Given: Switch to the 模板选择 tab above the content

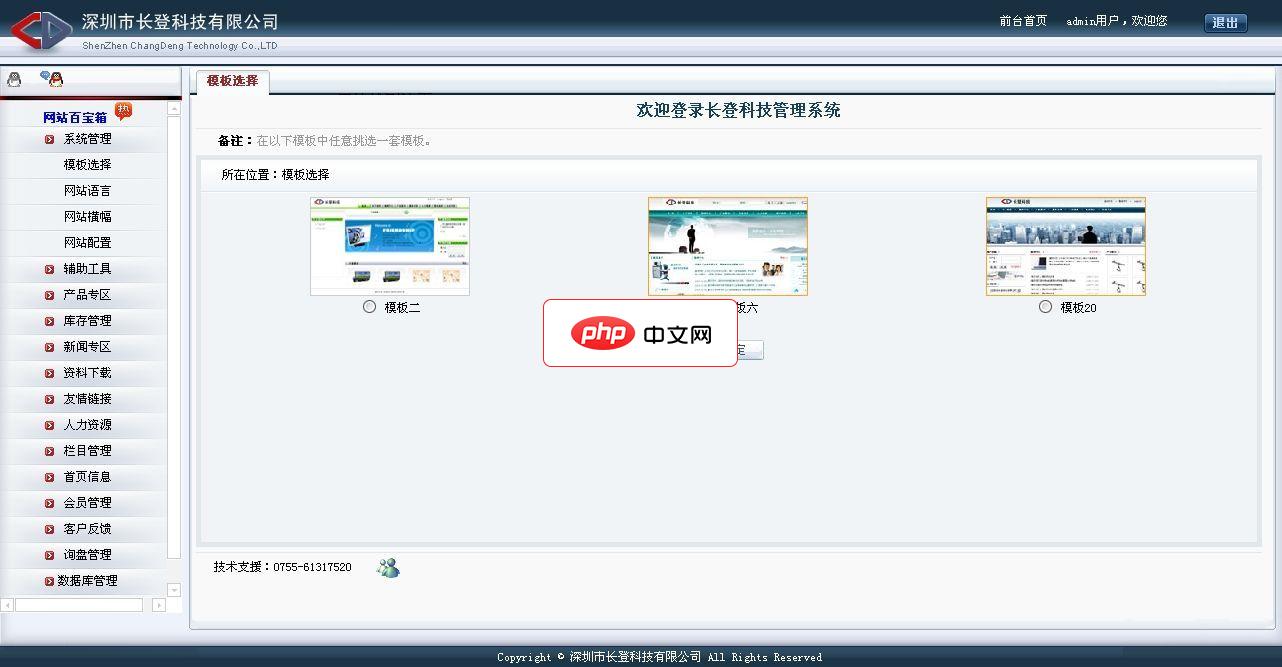Looking at the screenshot, I should [x=232, y=81].
